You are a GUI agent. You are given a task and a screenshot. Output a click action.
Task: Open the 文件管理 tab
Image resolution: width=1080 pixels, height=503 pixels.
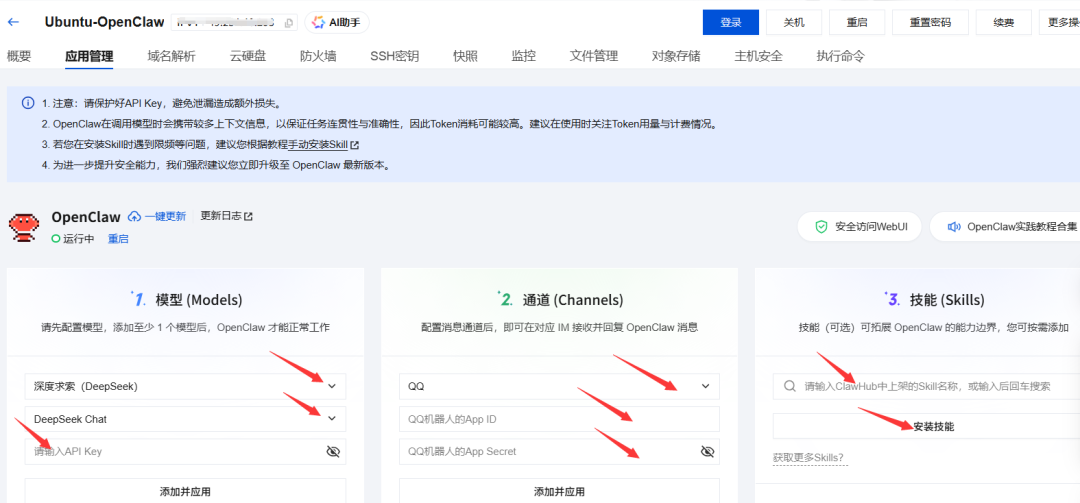point(594,57)
